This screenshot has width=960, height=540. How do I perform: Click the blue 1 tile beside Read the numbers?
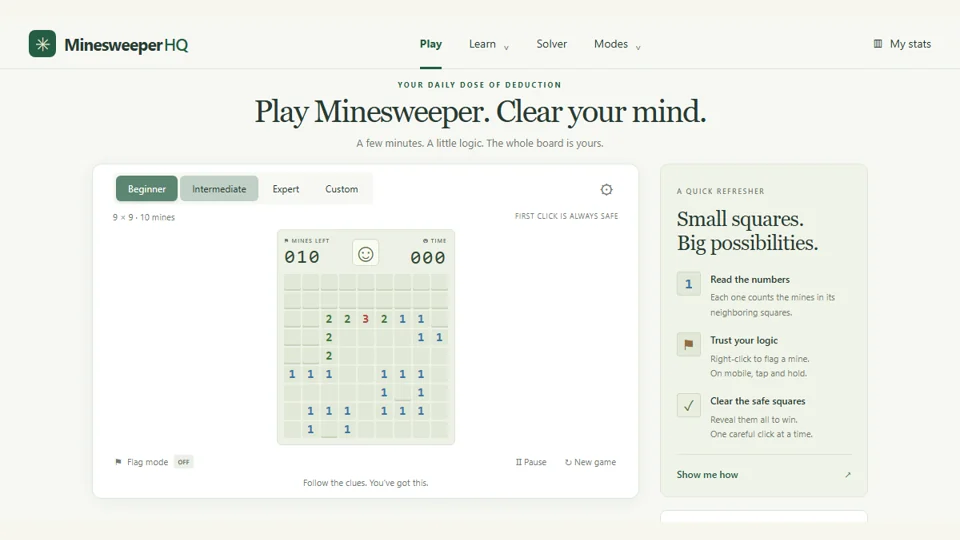689,284
